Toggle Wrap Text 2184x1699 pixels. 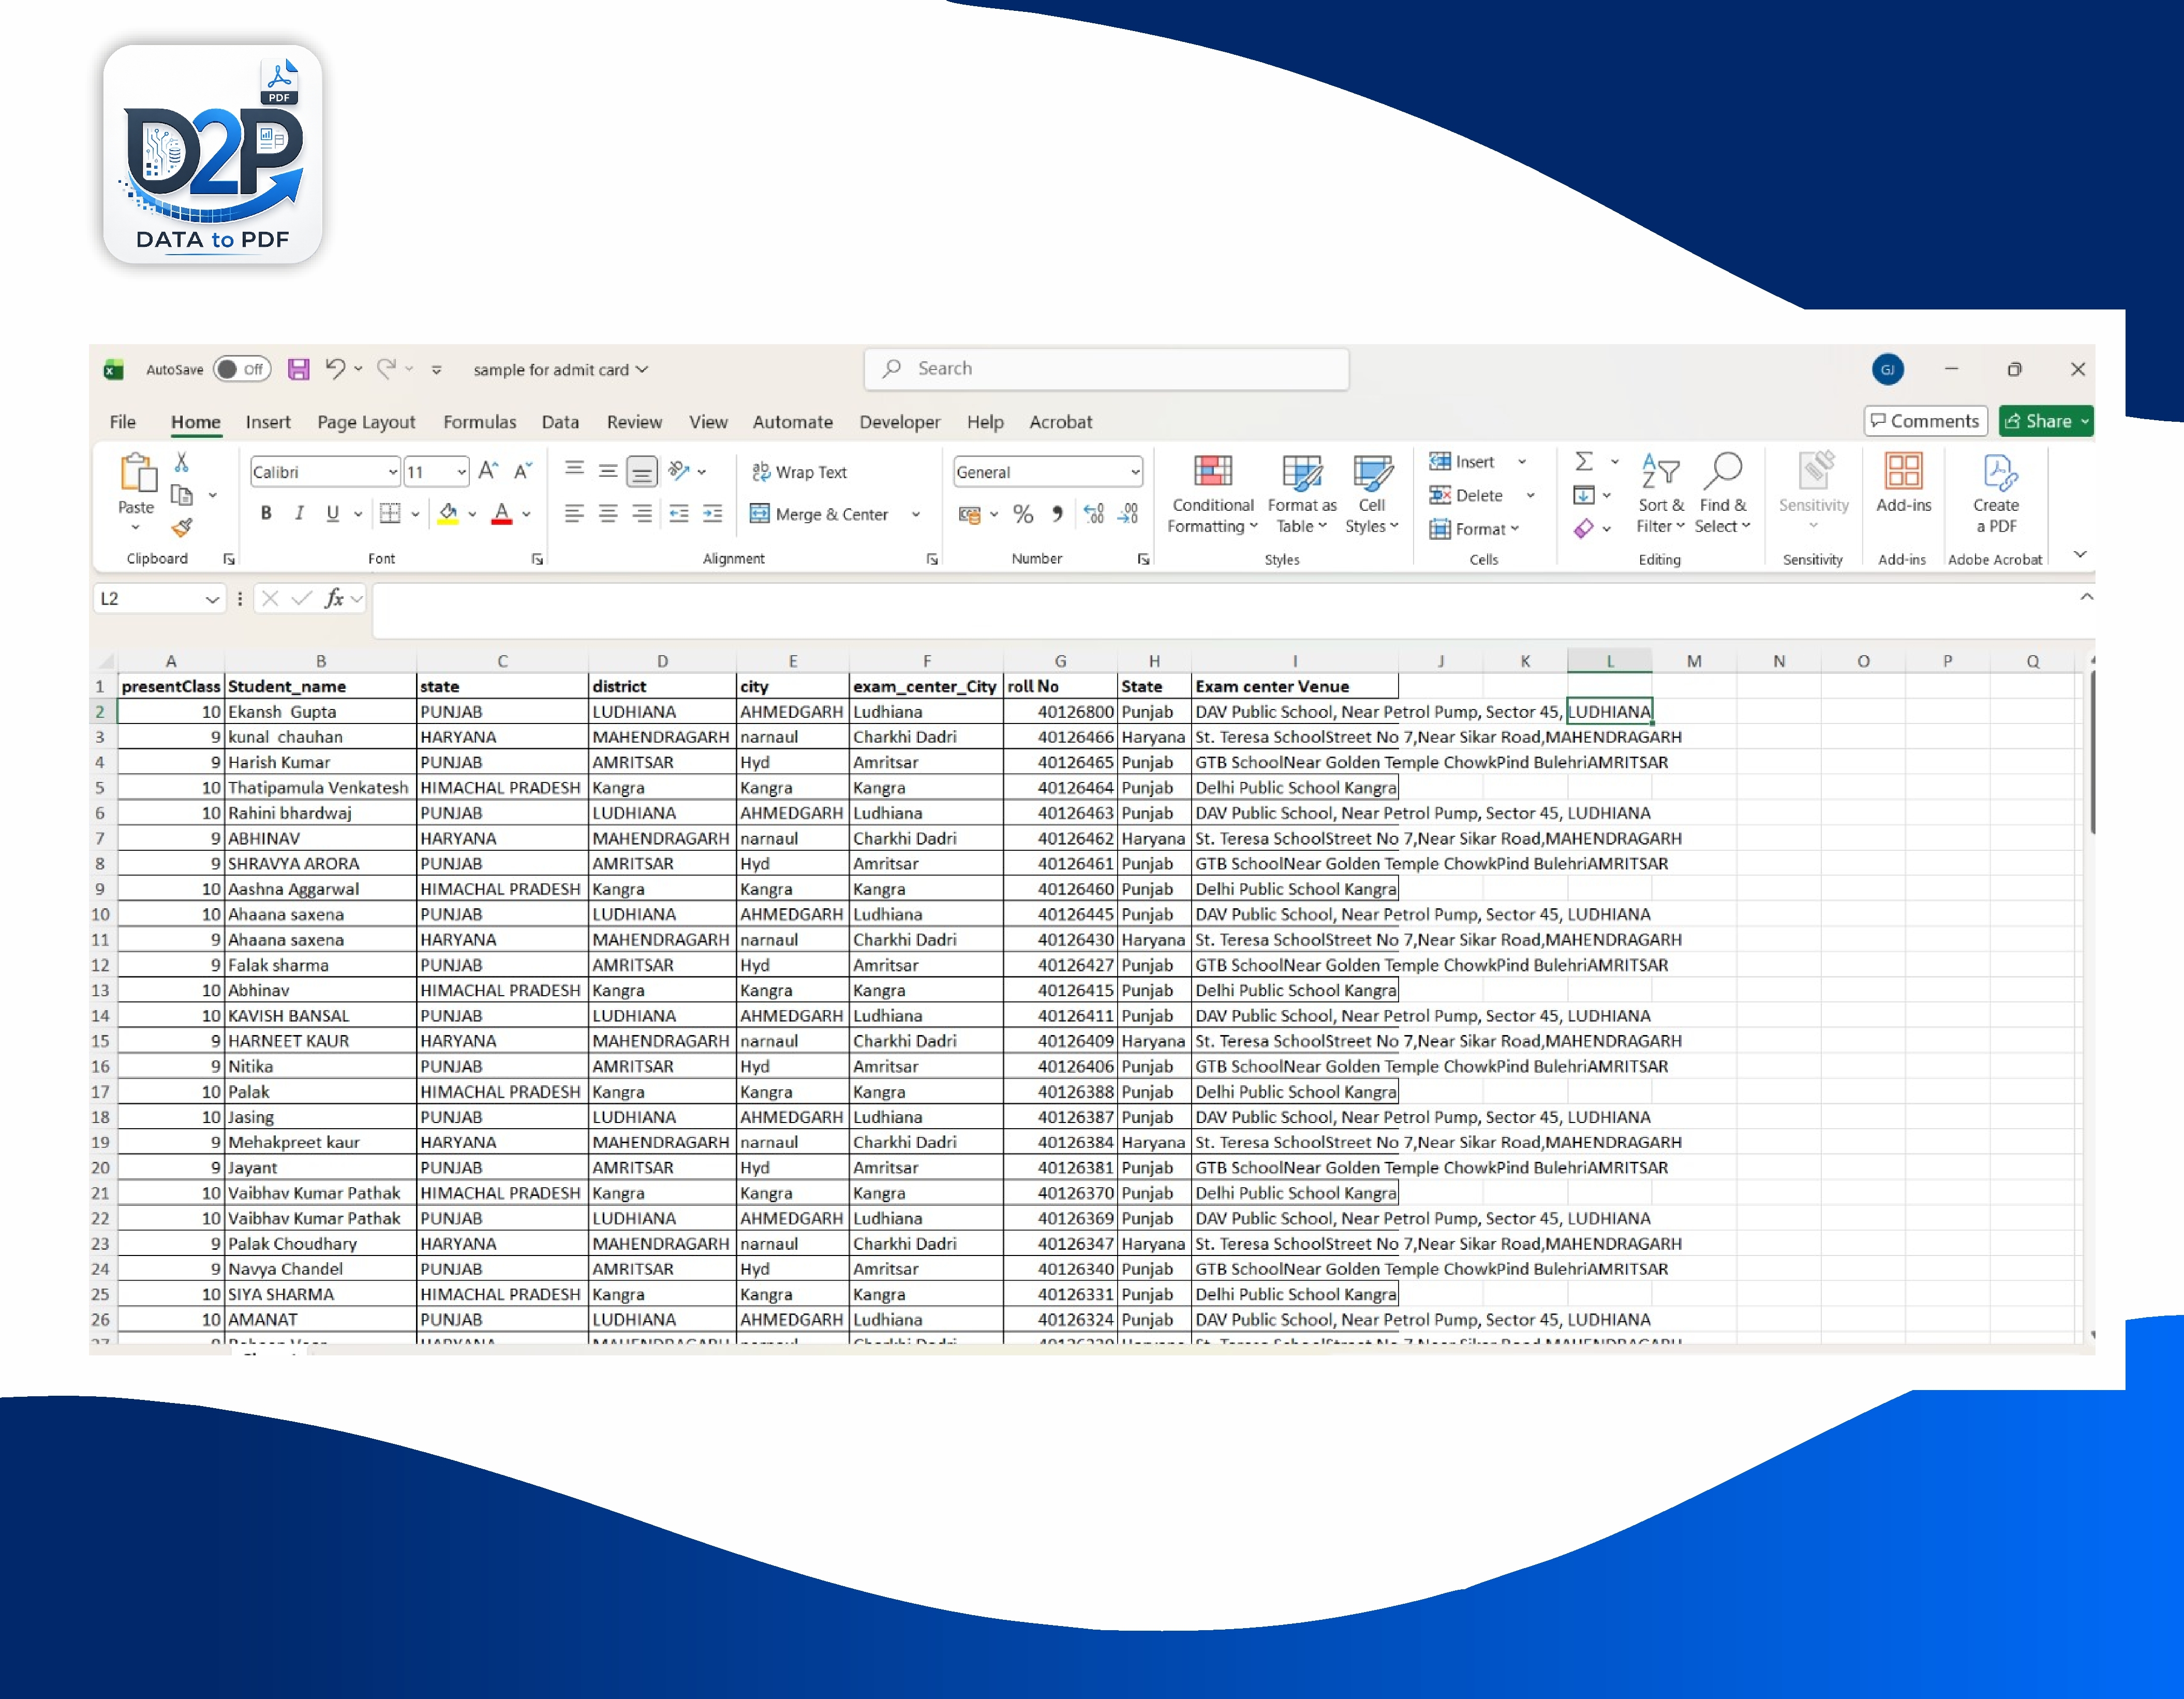(799, 472)
